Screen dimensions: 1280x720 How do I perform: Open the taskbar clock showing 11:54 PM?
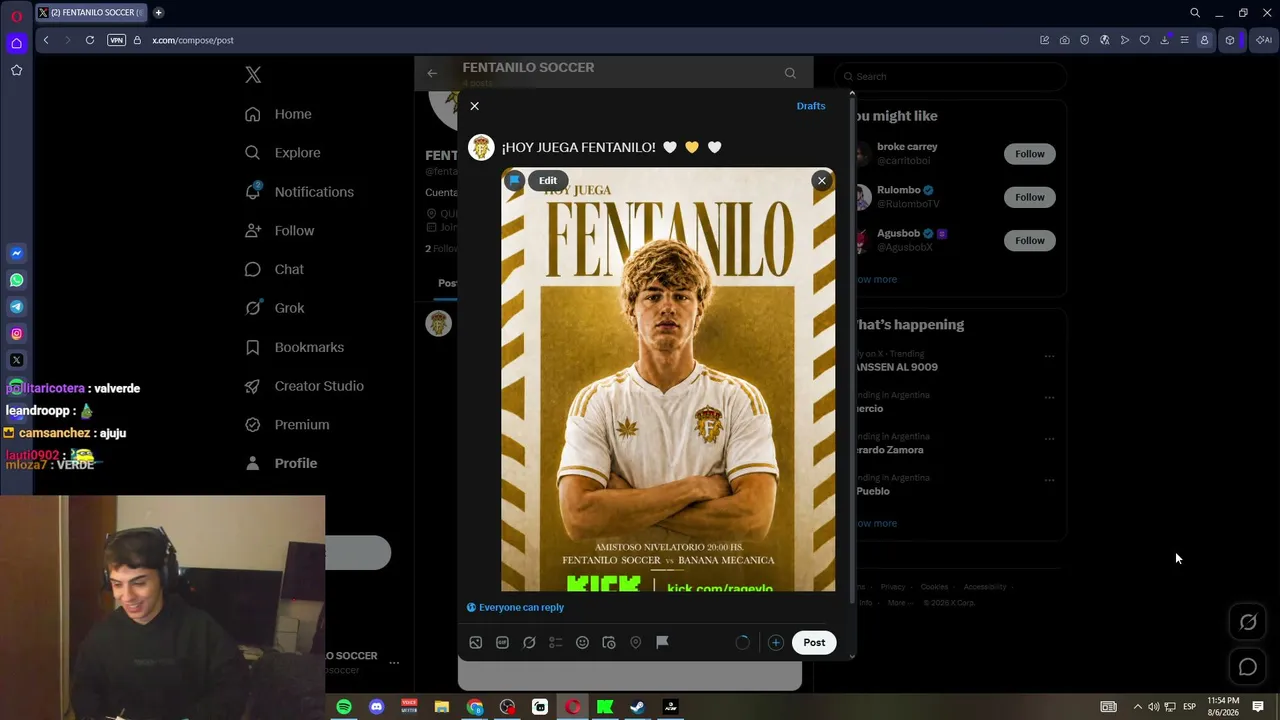(x=1223, y=706)
